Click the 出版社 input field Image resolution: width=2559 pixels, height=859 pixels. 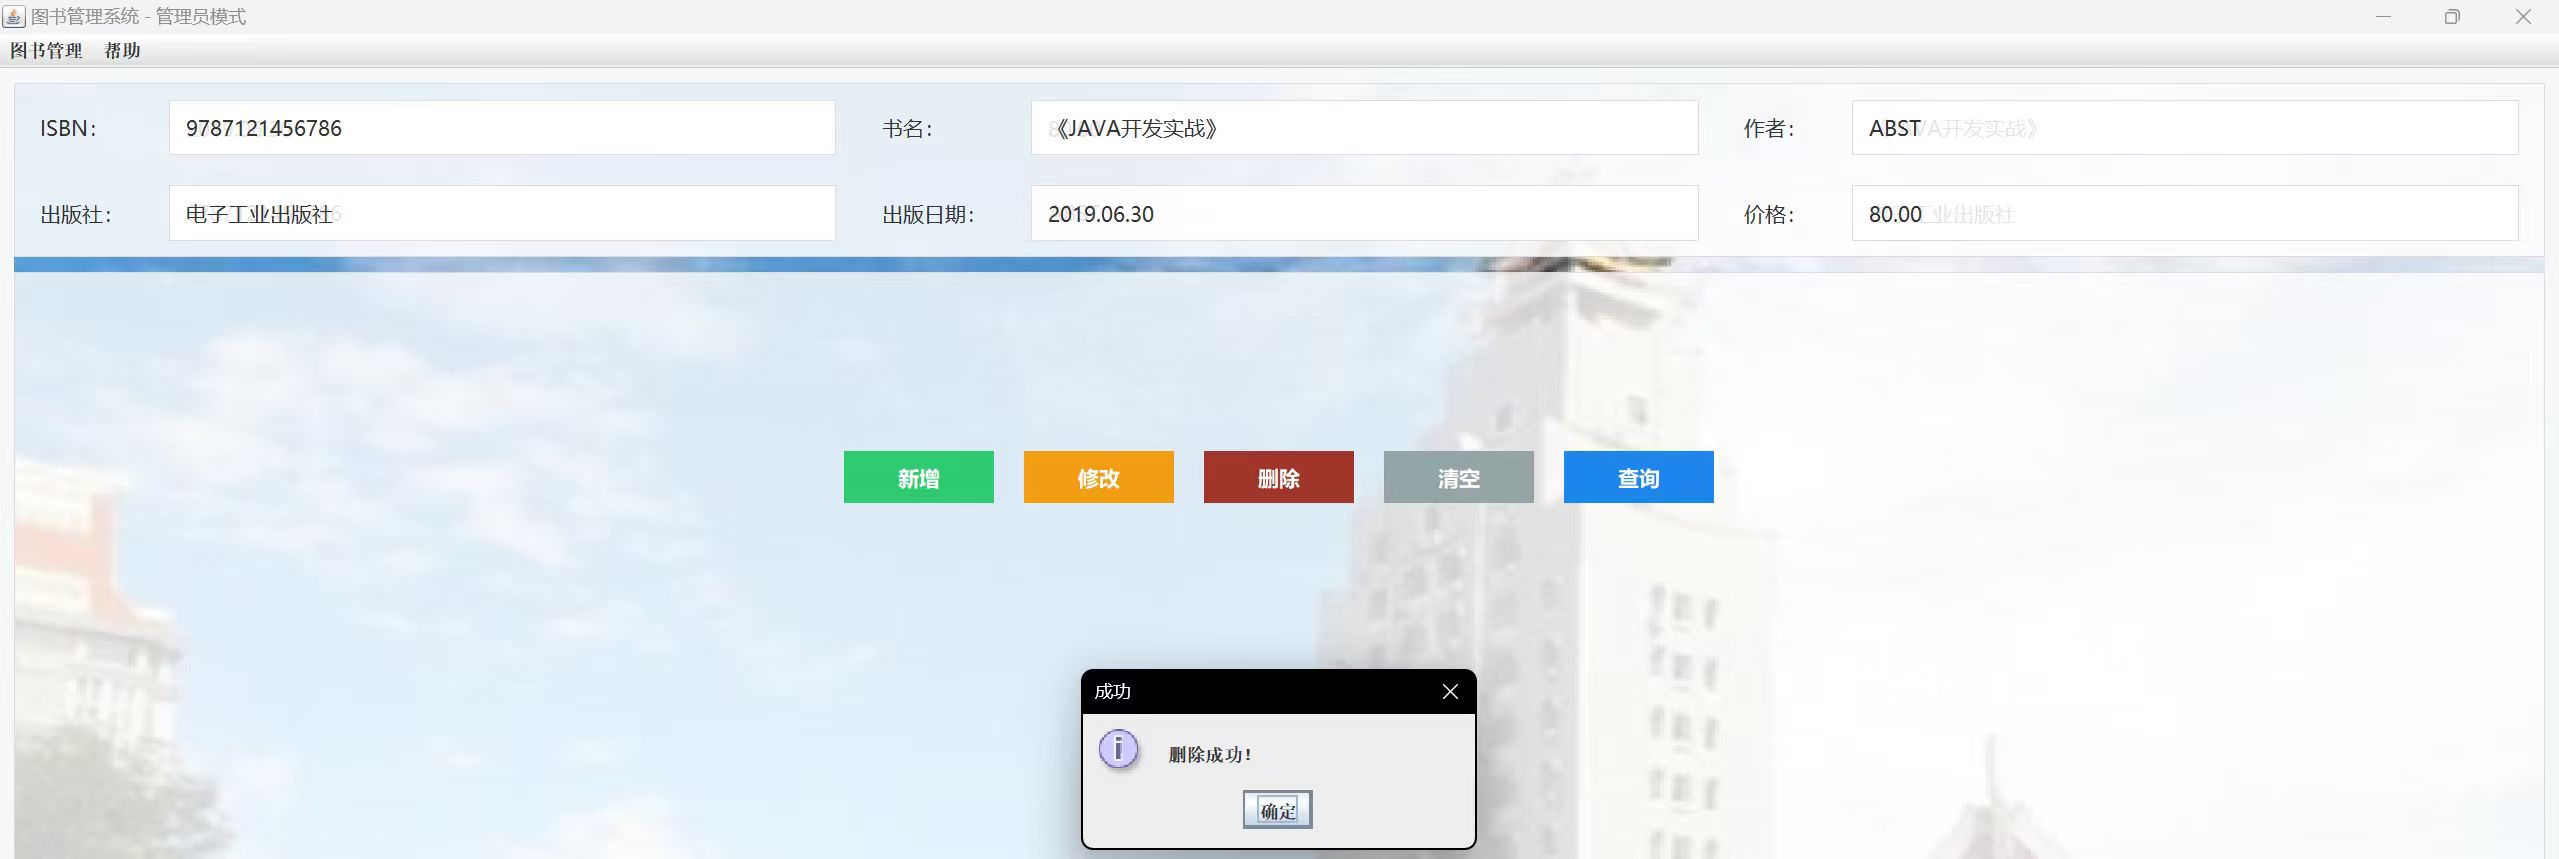[502, 213]
